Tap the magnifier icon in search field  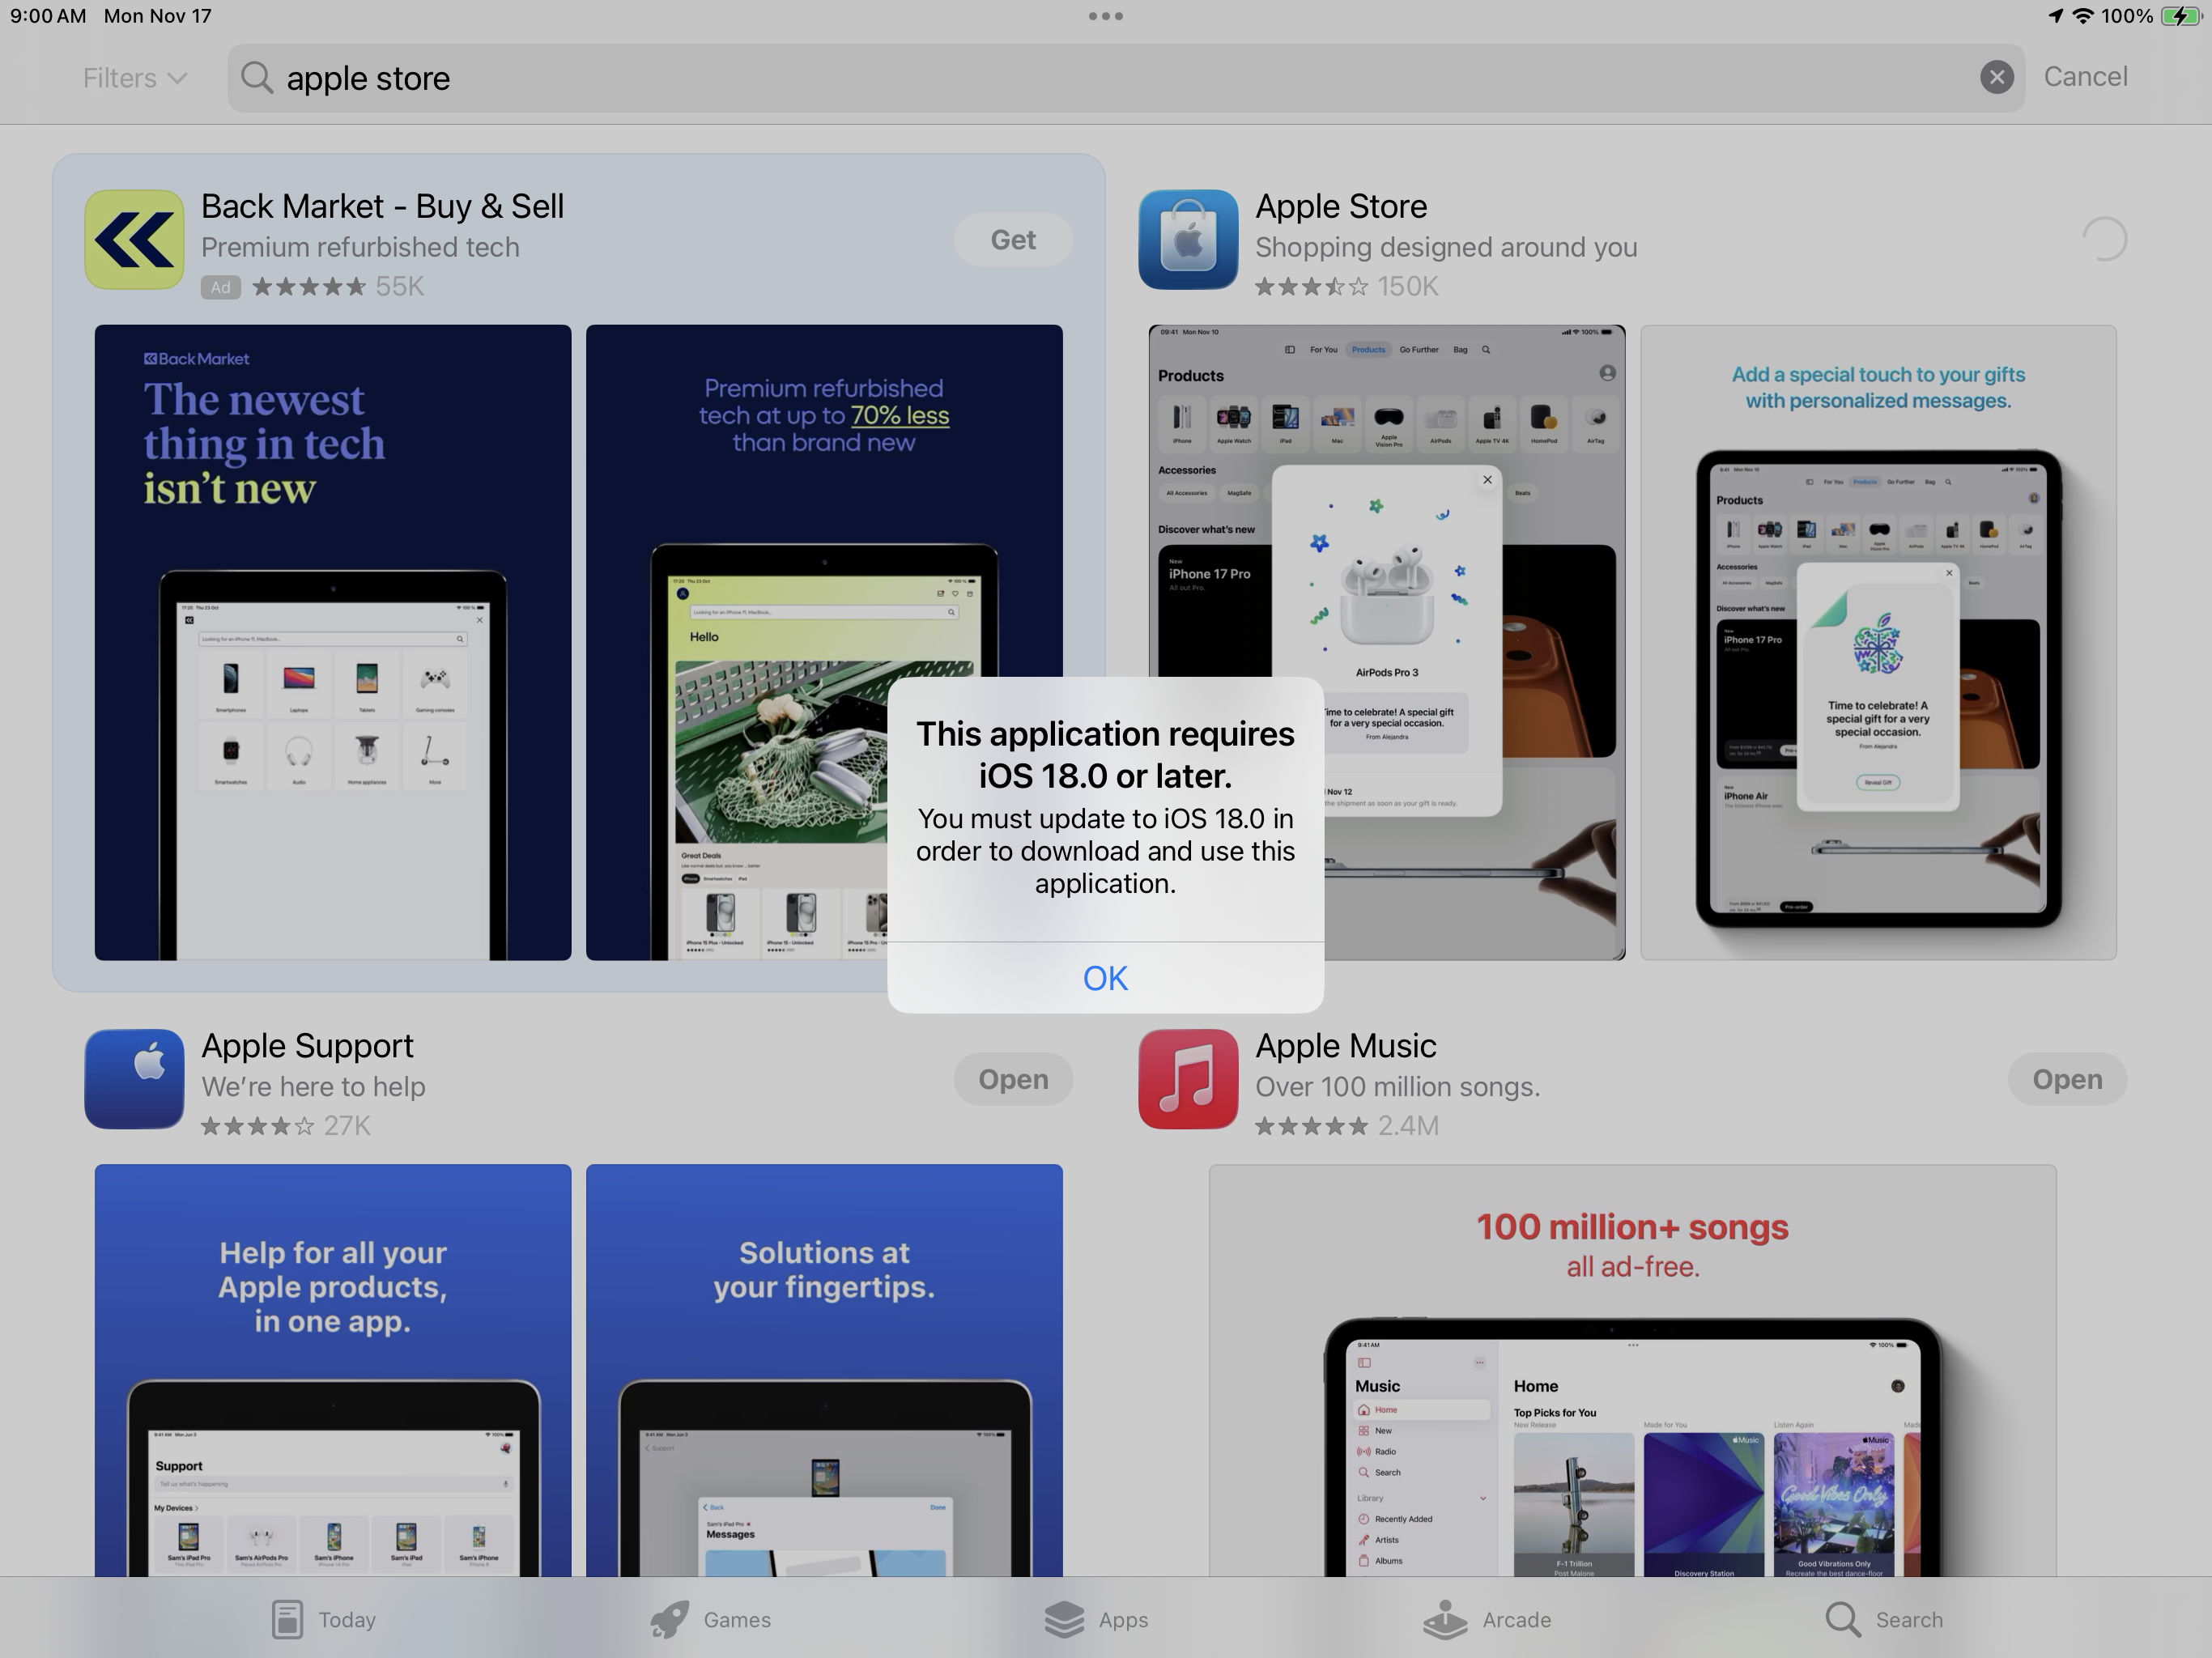pyautogui.click(x=257, y=77)
